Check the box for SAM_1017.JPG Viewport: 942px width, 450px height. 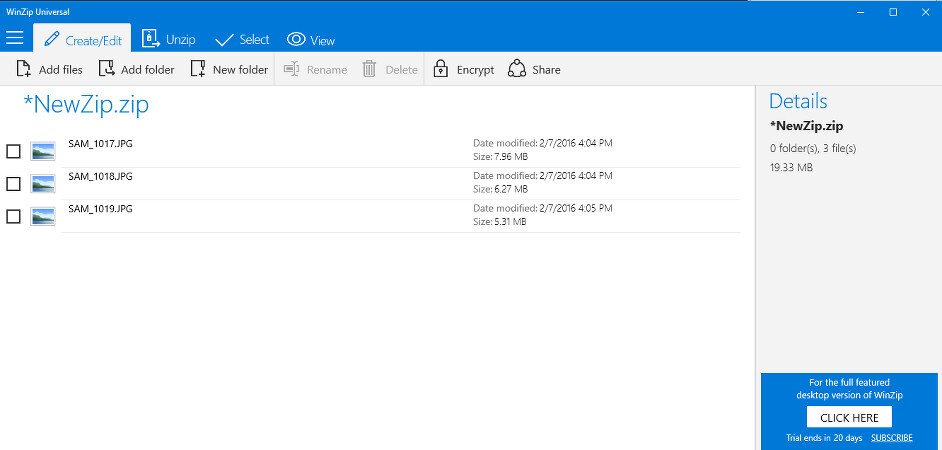click(x=13, y=151)
